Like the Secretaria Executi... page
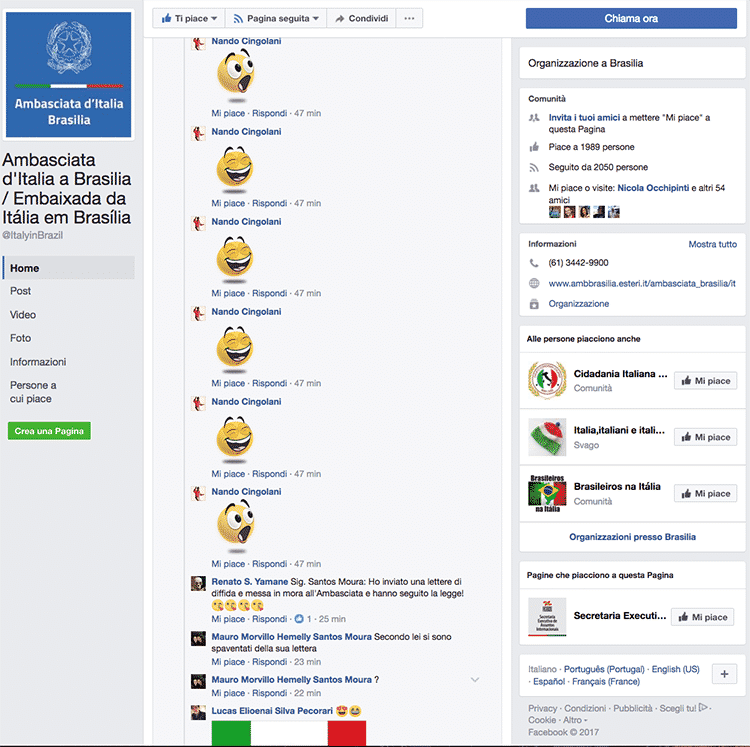750x747 pixels. point(702,617)
